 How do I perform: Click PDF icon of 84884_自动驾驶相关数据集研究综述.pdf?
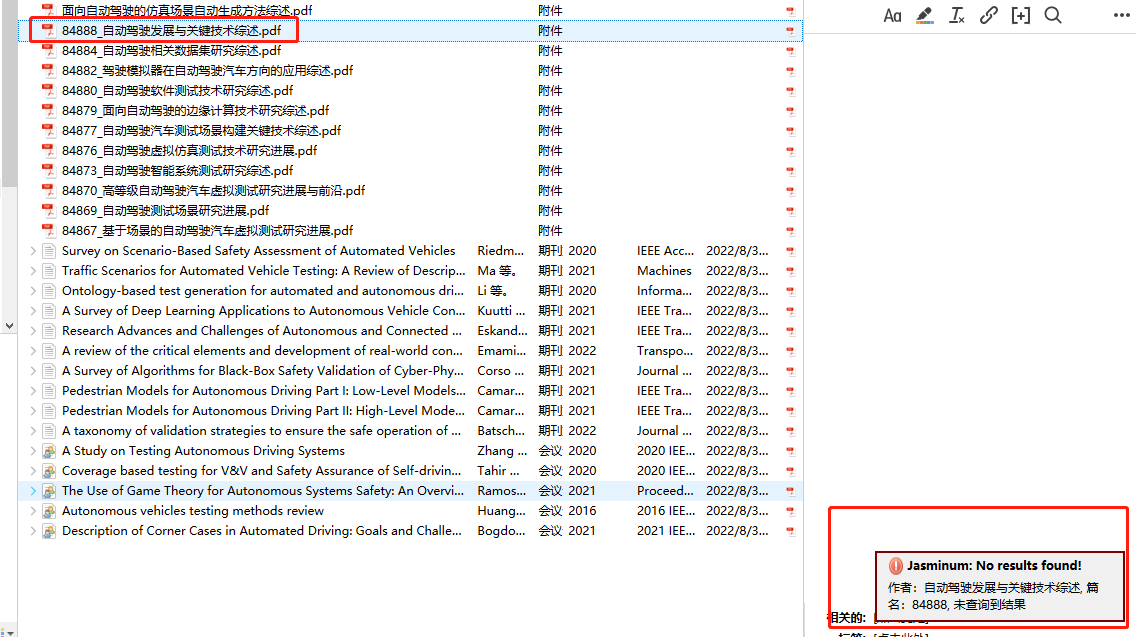49,51
